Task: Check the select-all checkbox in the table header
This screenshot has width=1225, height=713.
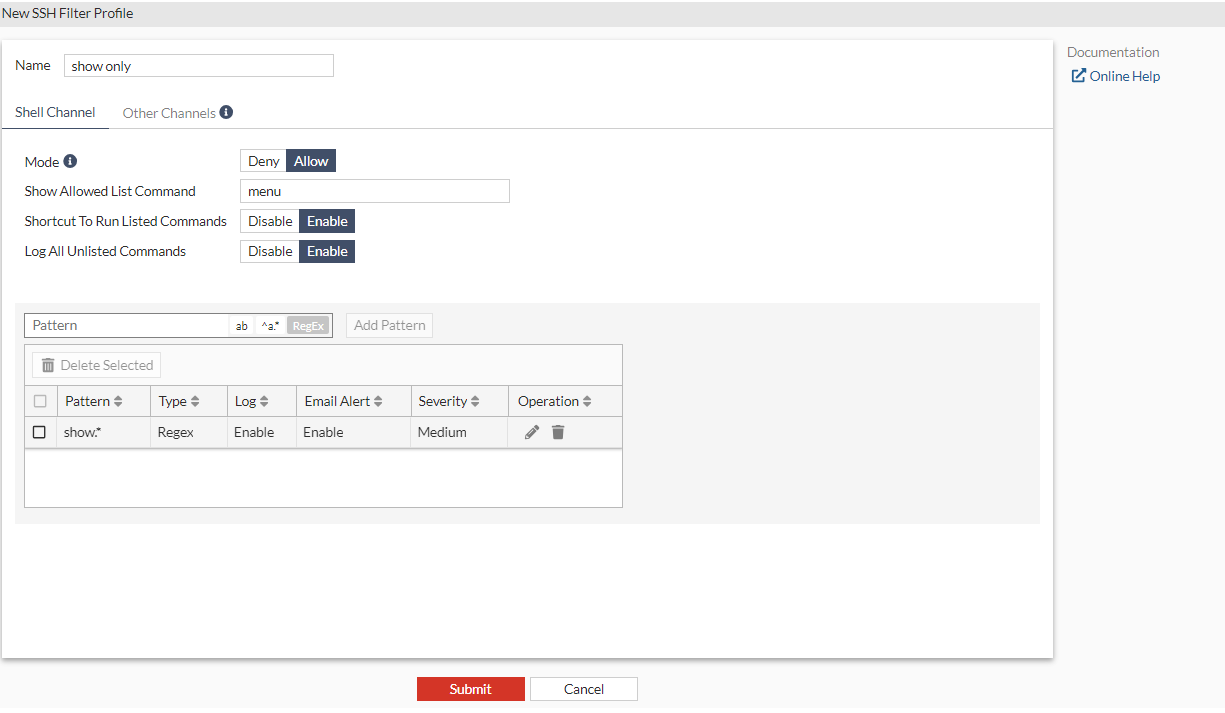Action: [x=39, y=400]
